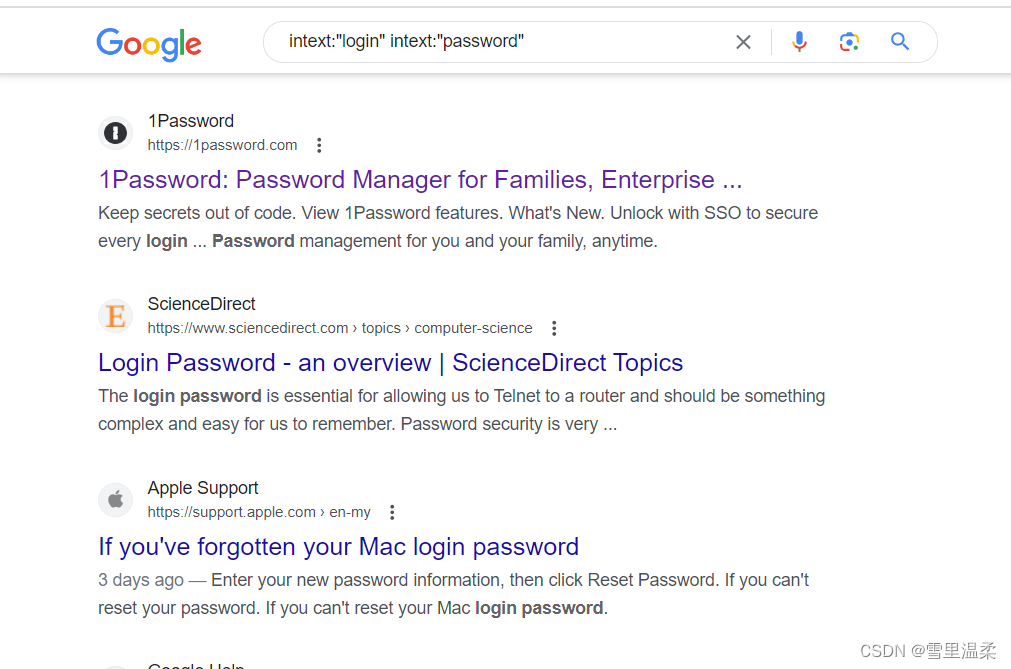This screenshot has height=669, width=1011.
Task: Click the https://1password.com URL text
Action: (222, 144)
